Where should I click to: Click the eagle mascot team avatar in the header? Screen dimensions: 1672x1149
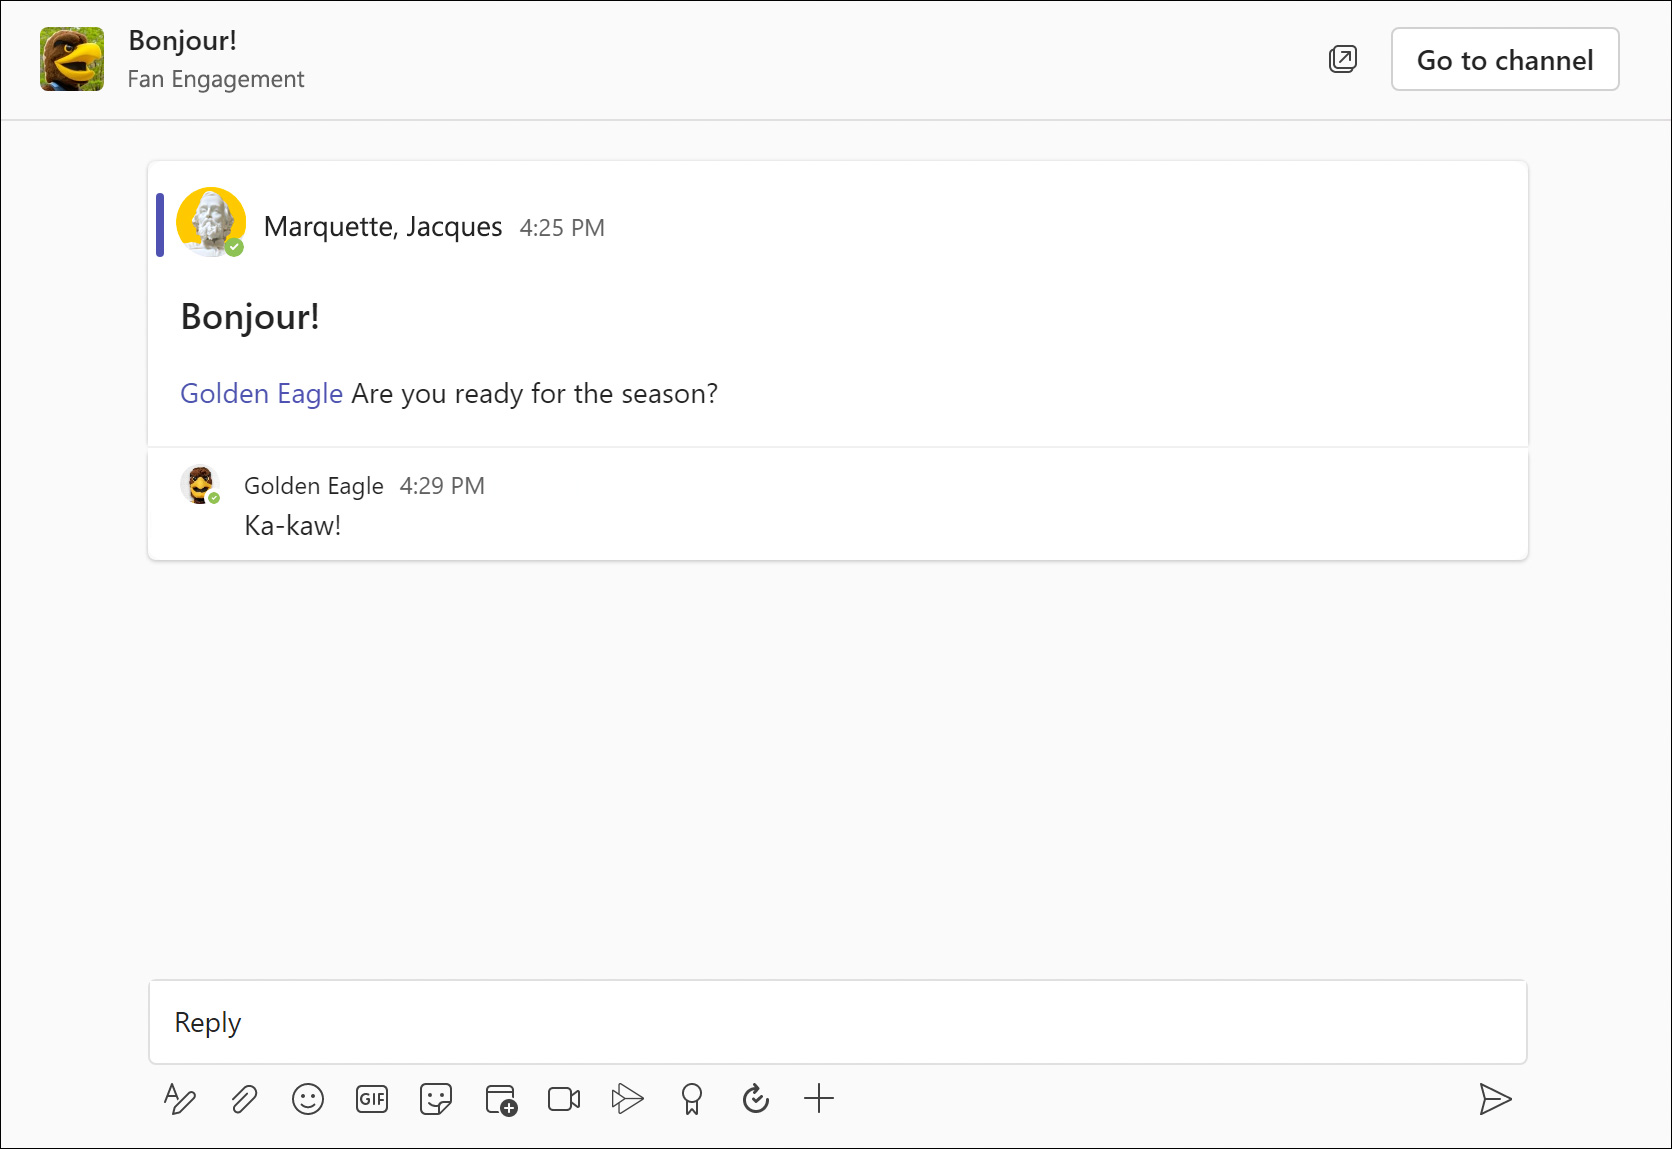72,60
